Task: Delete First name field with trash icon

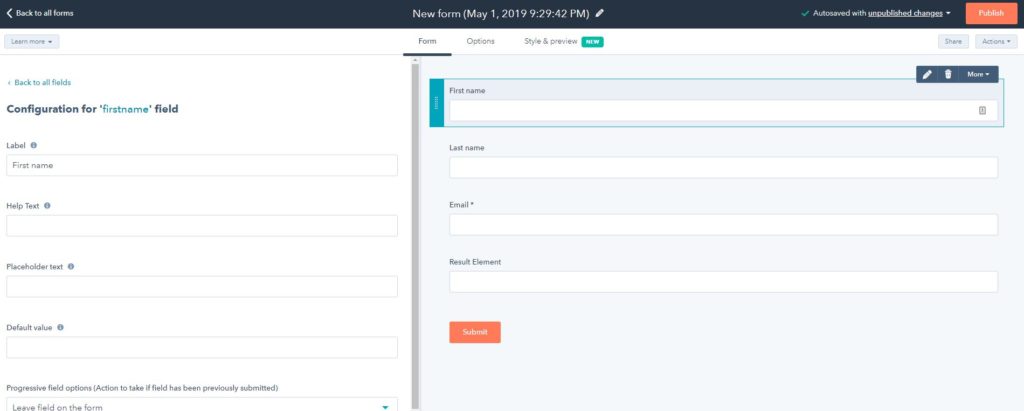Action: (948, 74)
